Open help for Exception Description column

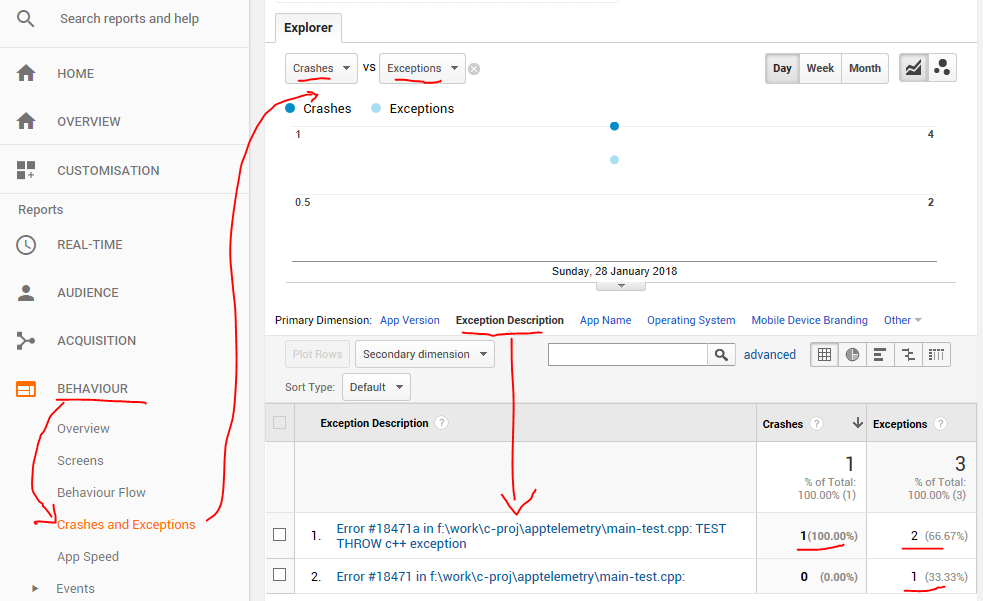coord(441,423)
